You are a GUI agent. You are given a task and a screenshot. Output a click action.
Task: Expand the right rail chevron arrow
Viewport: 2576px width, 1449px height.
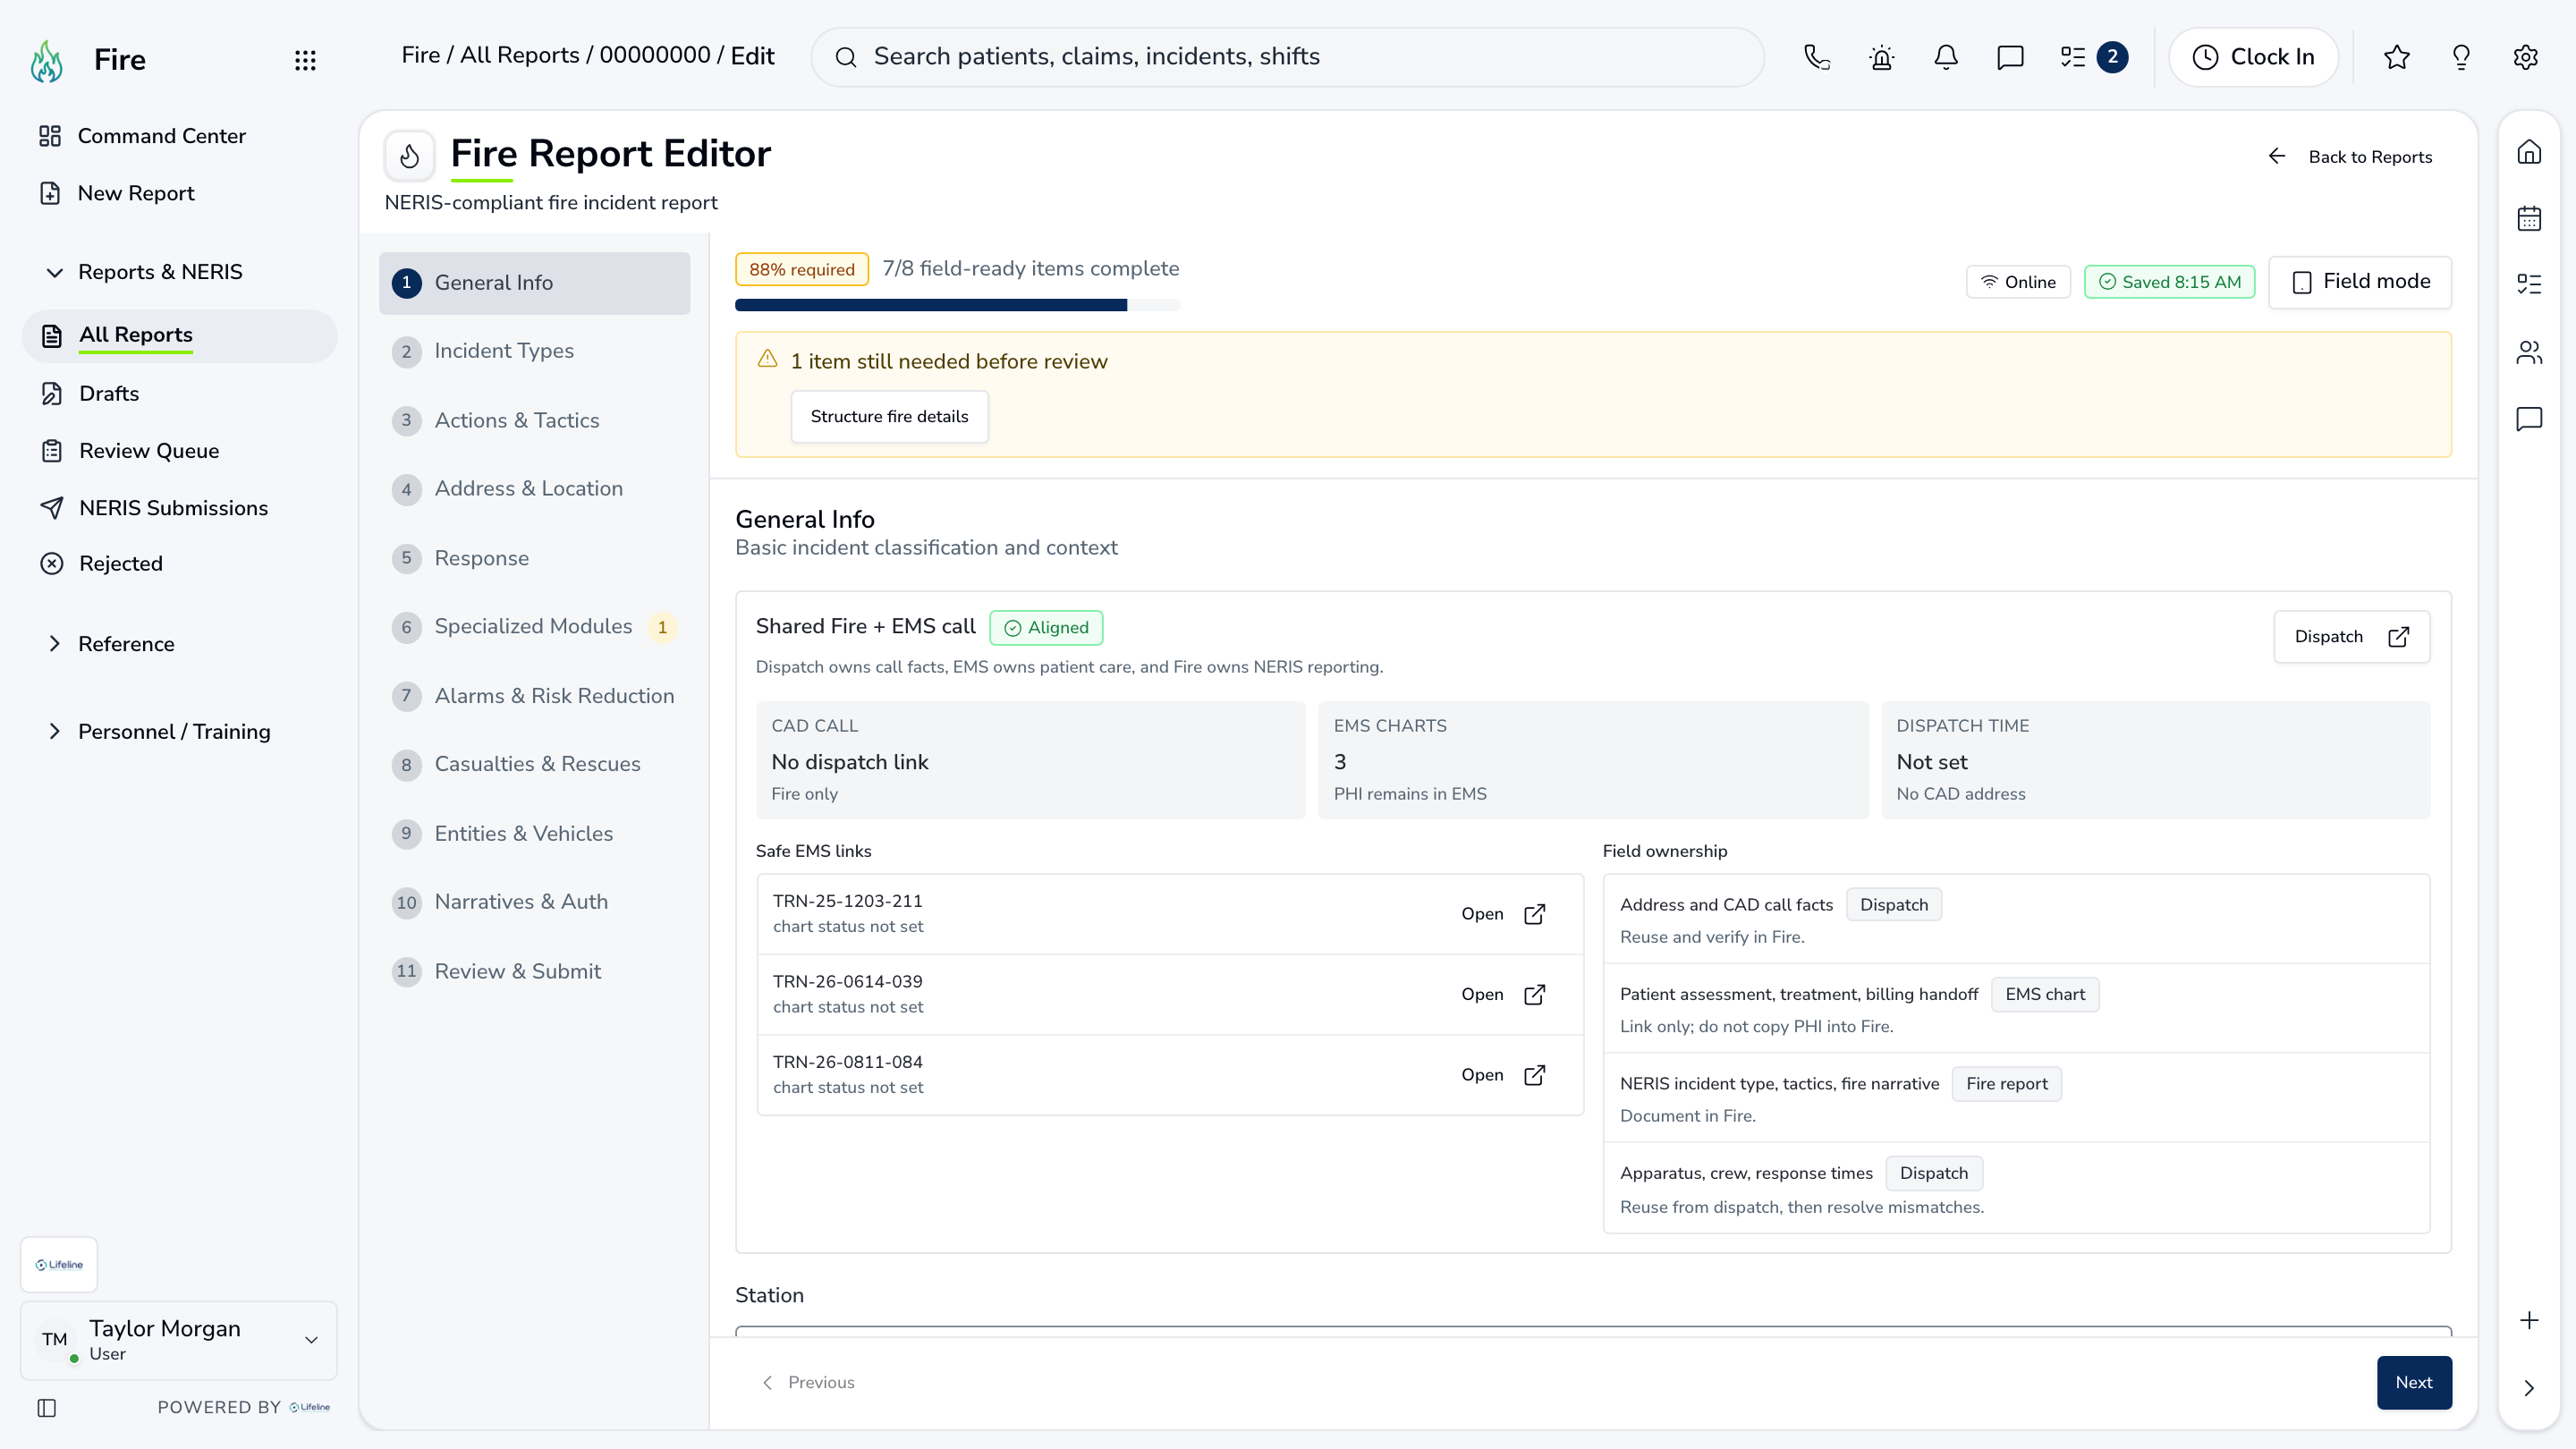tap(2529, 1388)
